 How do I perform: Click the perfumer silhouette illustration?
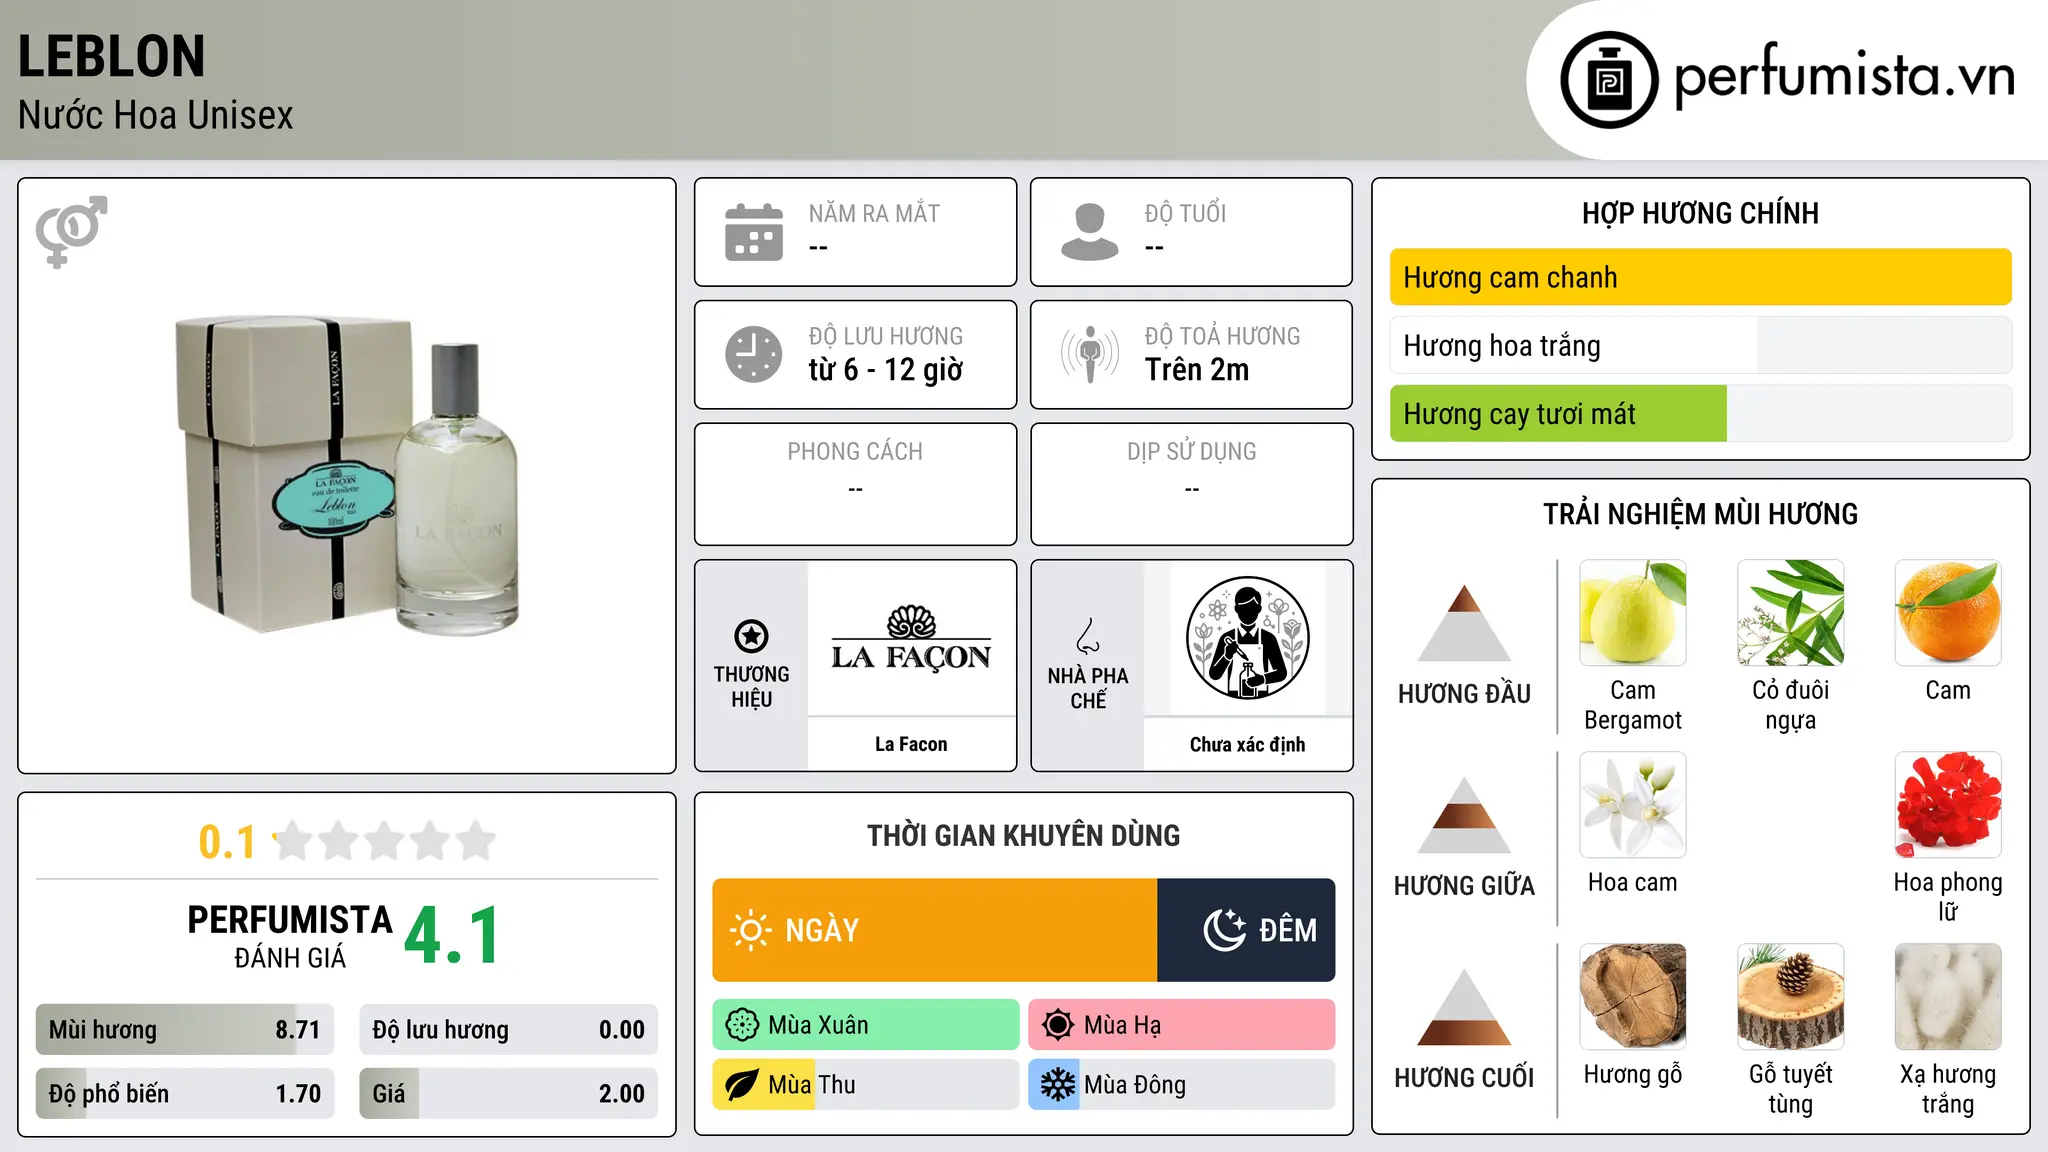tap(1247, 638)
